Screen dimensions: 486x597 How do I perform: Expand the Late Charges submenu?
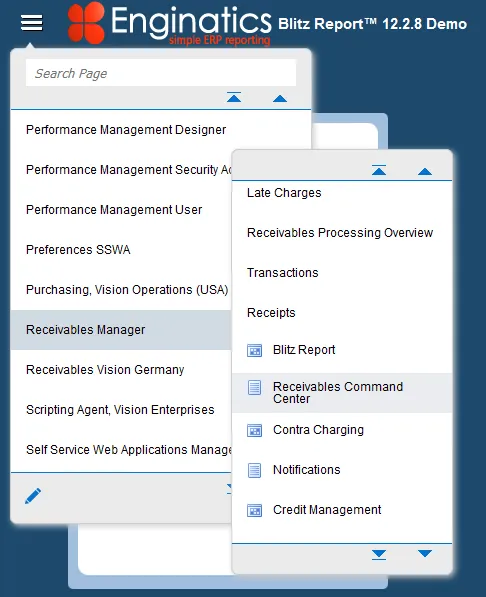[x=284, y=193]
